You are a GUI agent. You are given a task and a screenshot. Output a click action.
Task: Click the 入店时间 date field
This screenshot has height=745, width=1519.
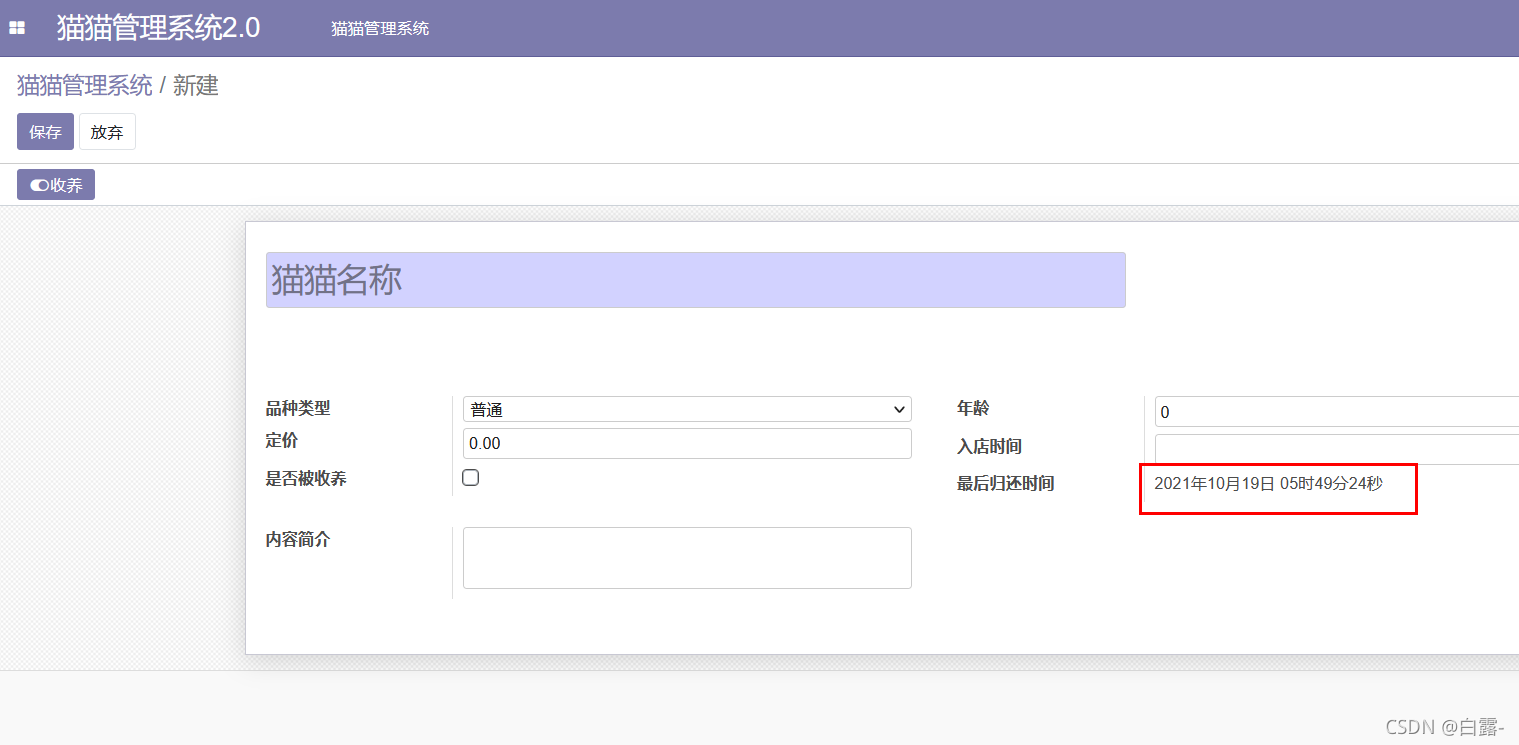click(1337, 448)
